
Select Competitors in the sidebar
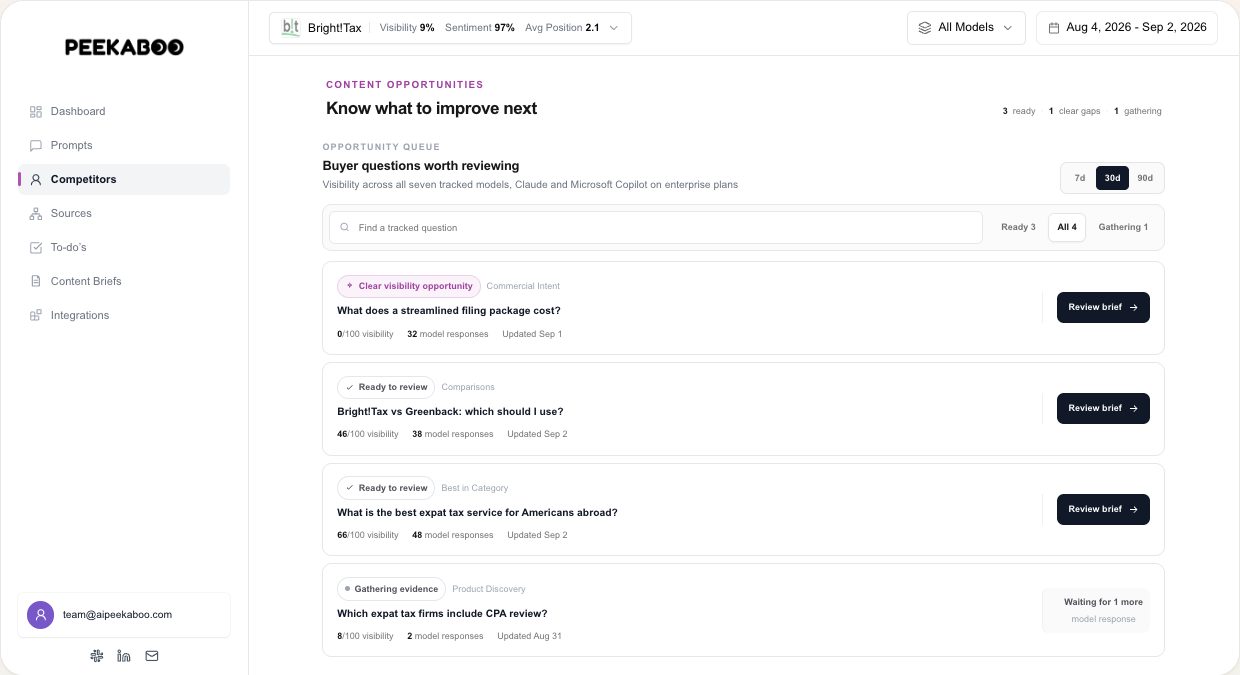124,179
